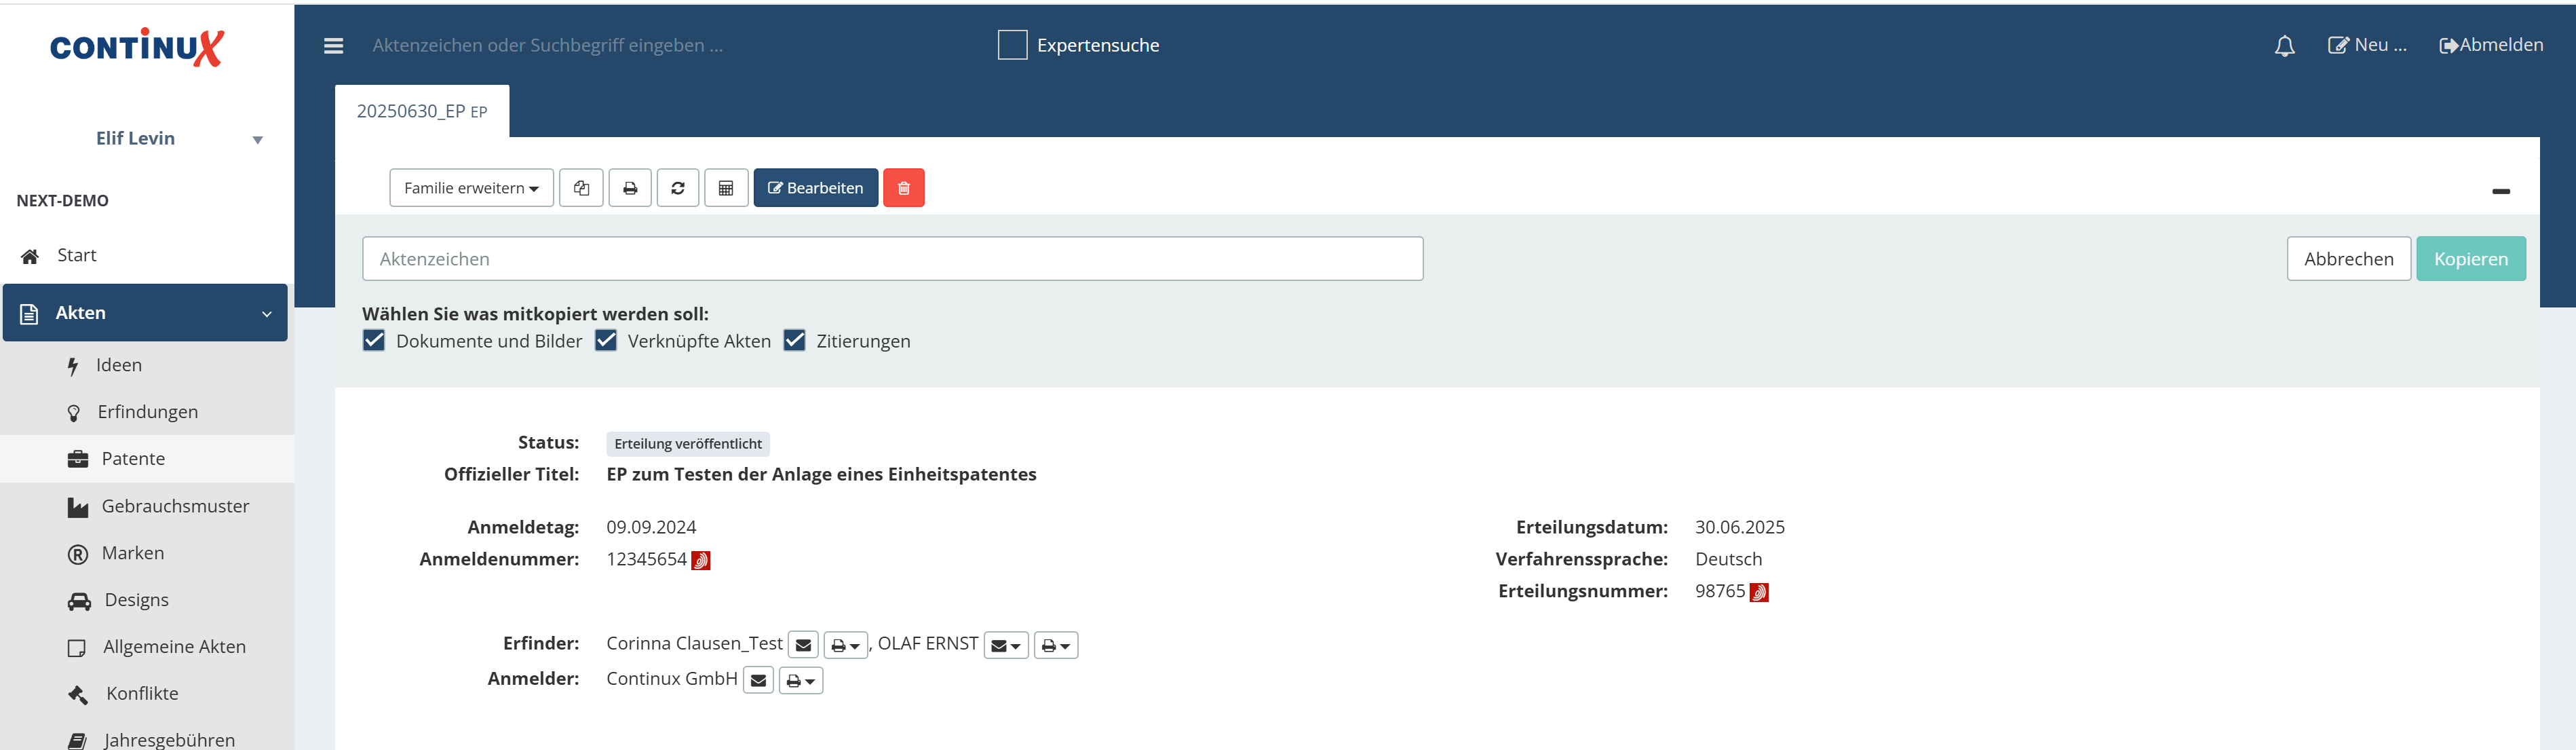Enable the Expertensuche checkbox
Viewport: 2576px width, 750px height.
(1012, 45)
